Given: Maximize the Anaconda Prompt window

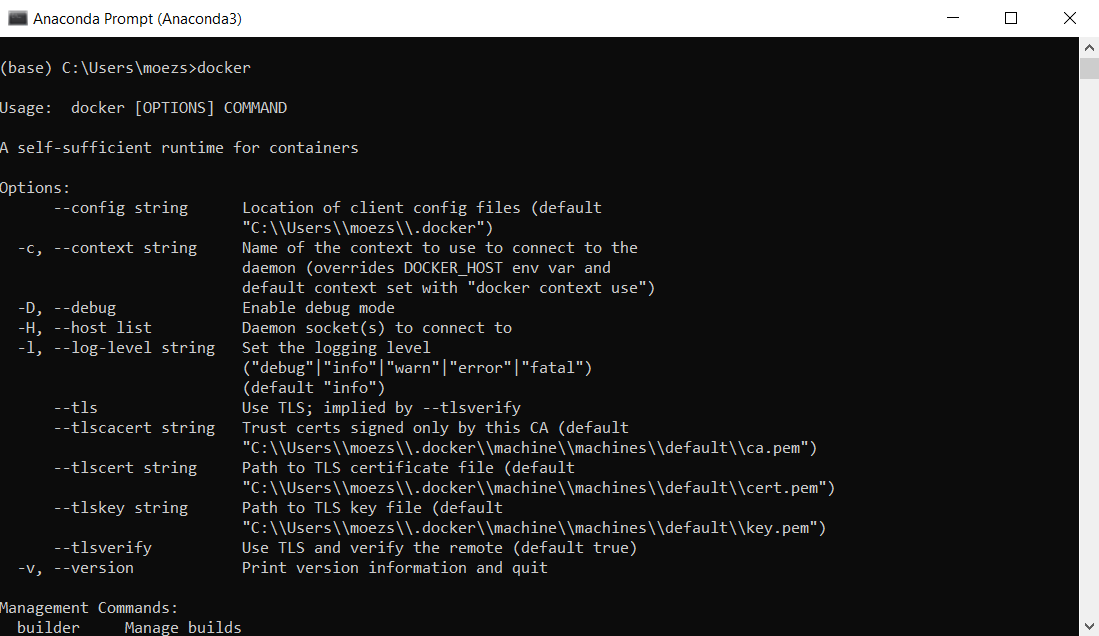Looking at the screenshot, I should click(1011, 18).
